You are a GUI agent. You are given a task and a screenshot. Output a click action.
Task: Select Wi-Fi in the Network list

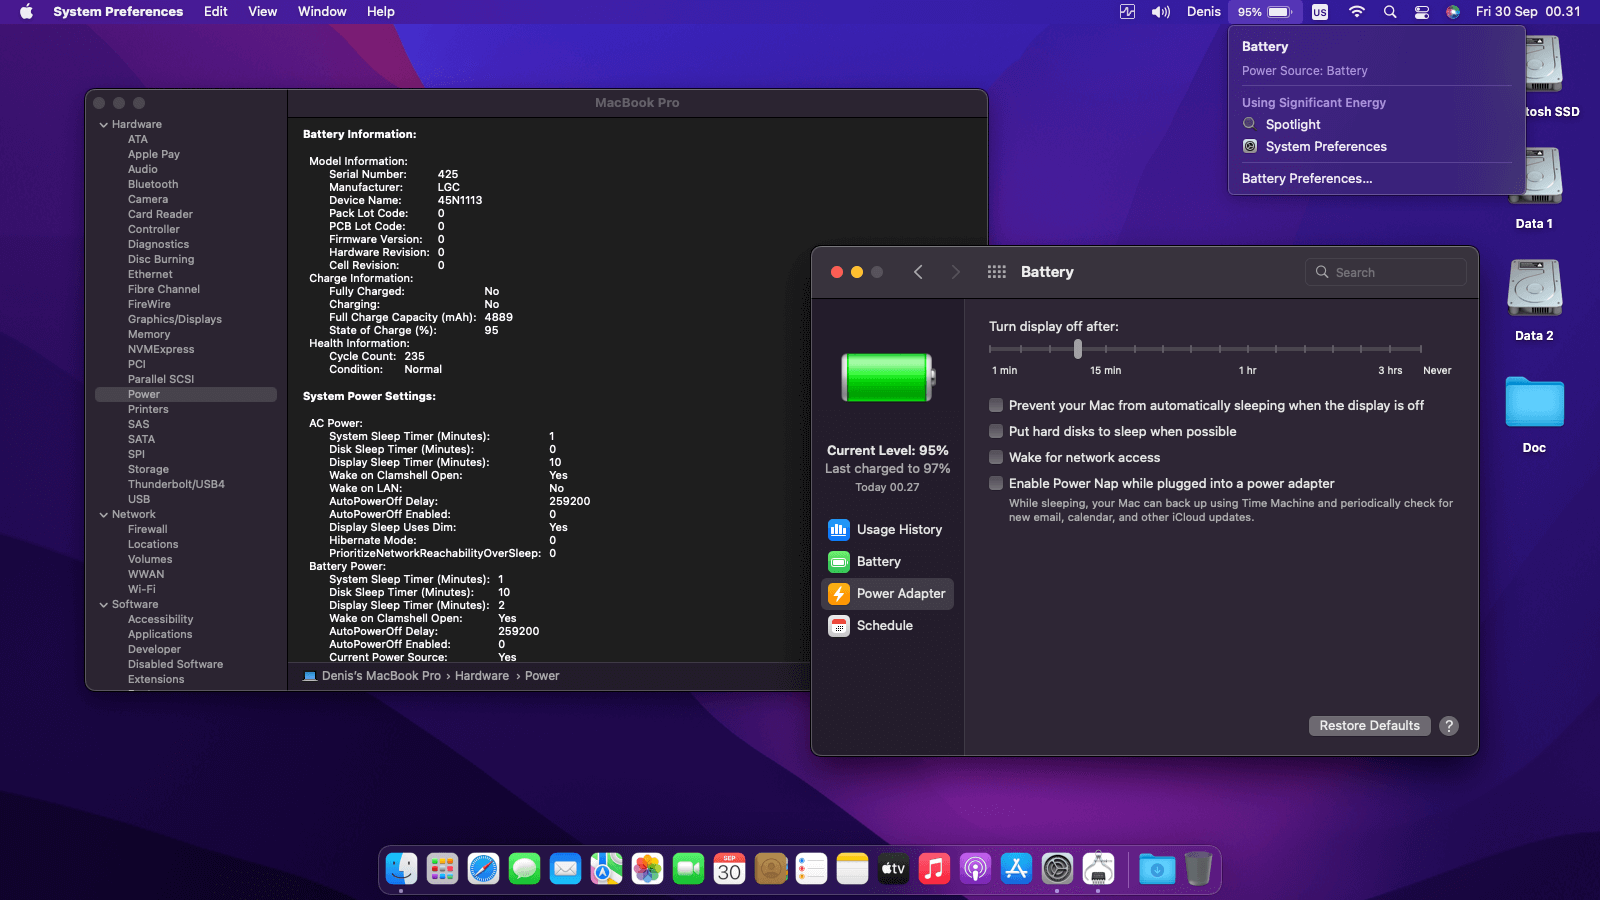coord(142,590)
